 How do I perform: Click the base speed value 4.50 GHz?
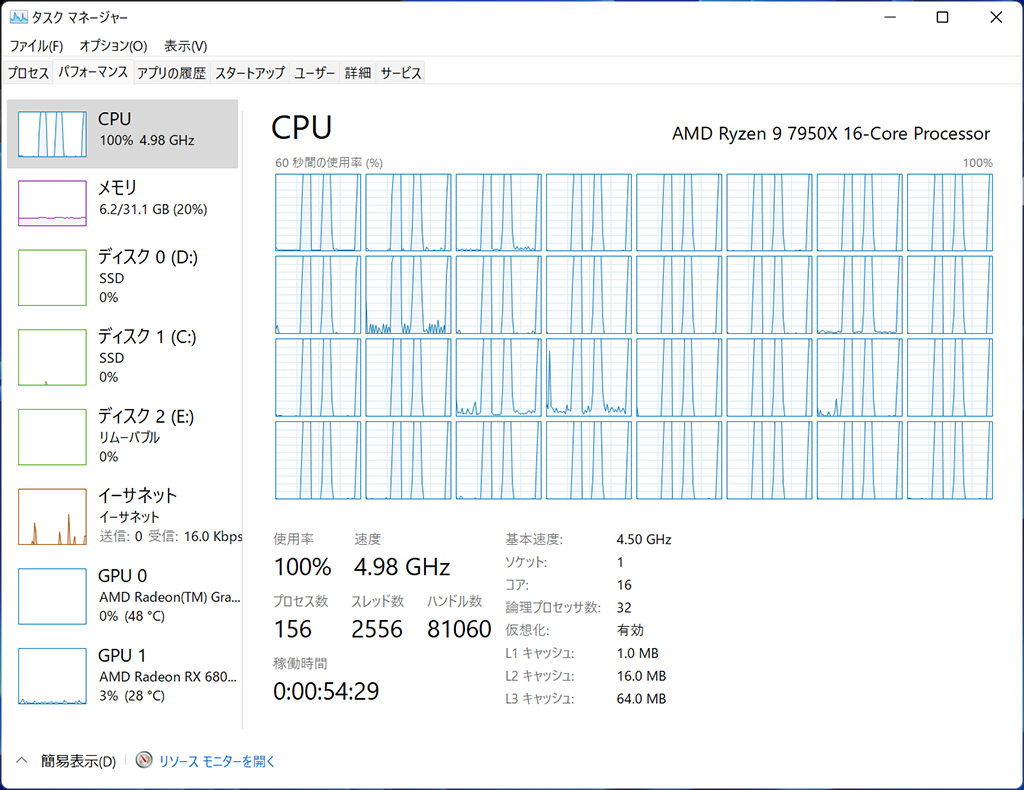coord(644,539)
